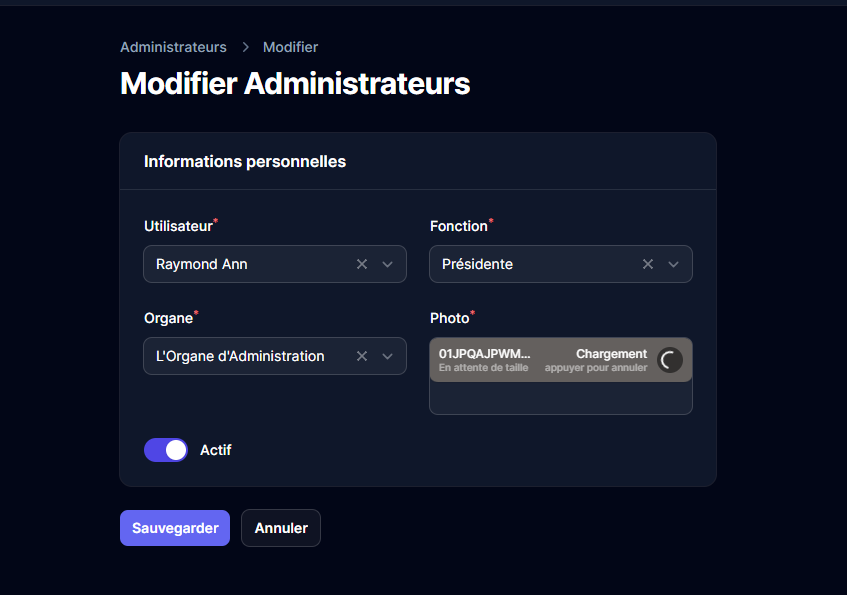Open the Fonction dropdown chevron
The height and width of the screenshot is (595, 847).
pos(674,264)
